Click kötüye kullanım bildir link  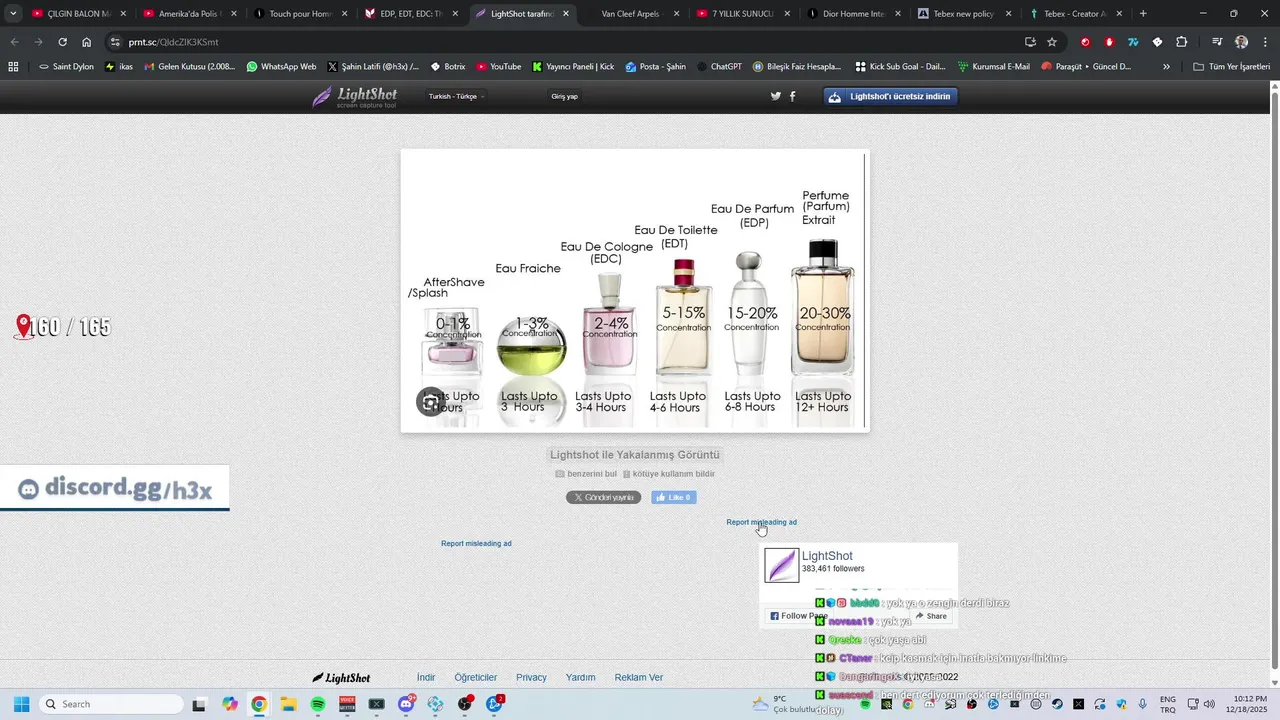tap(669, 474)
